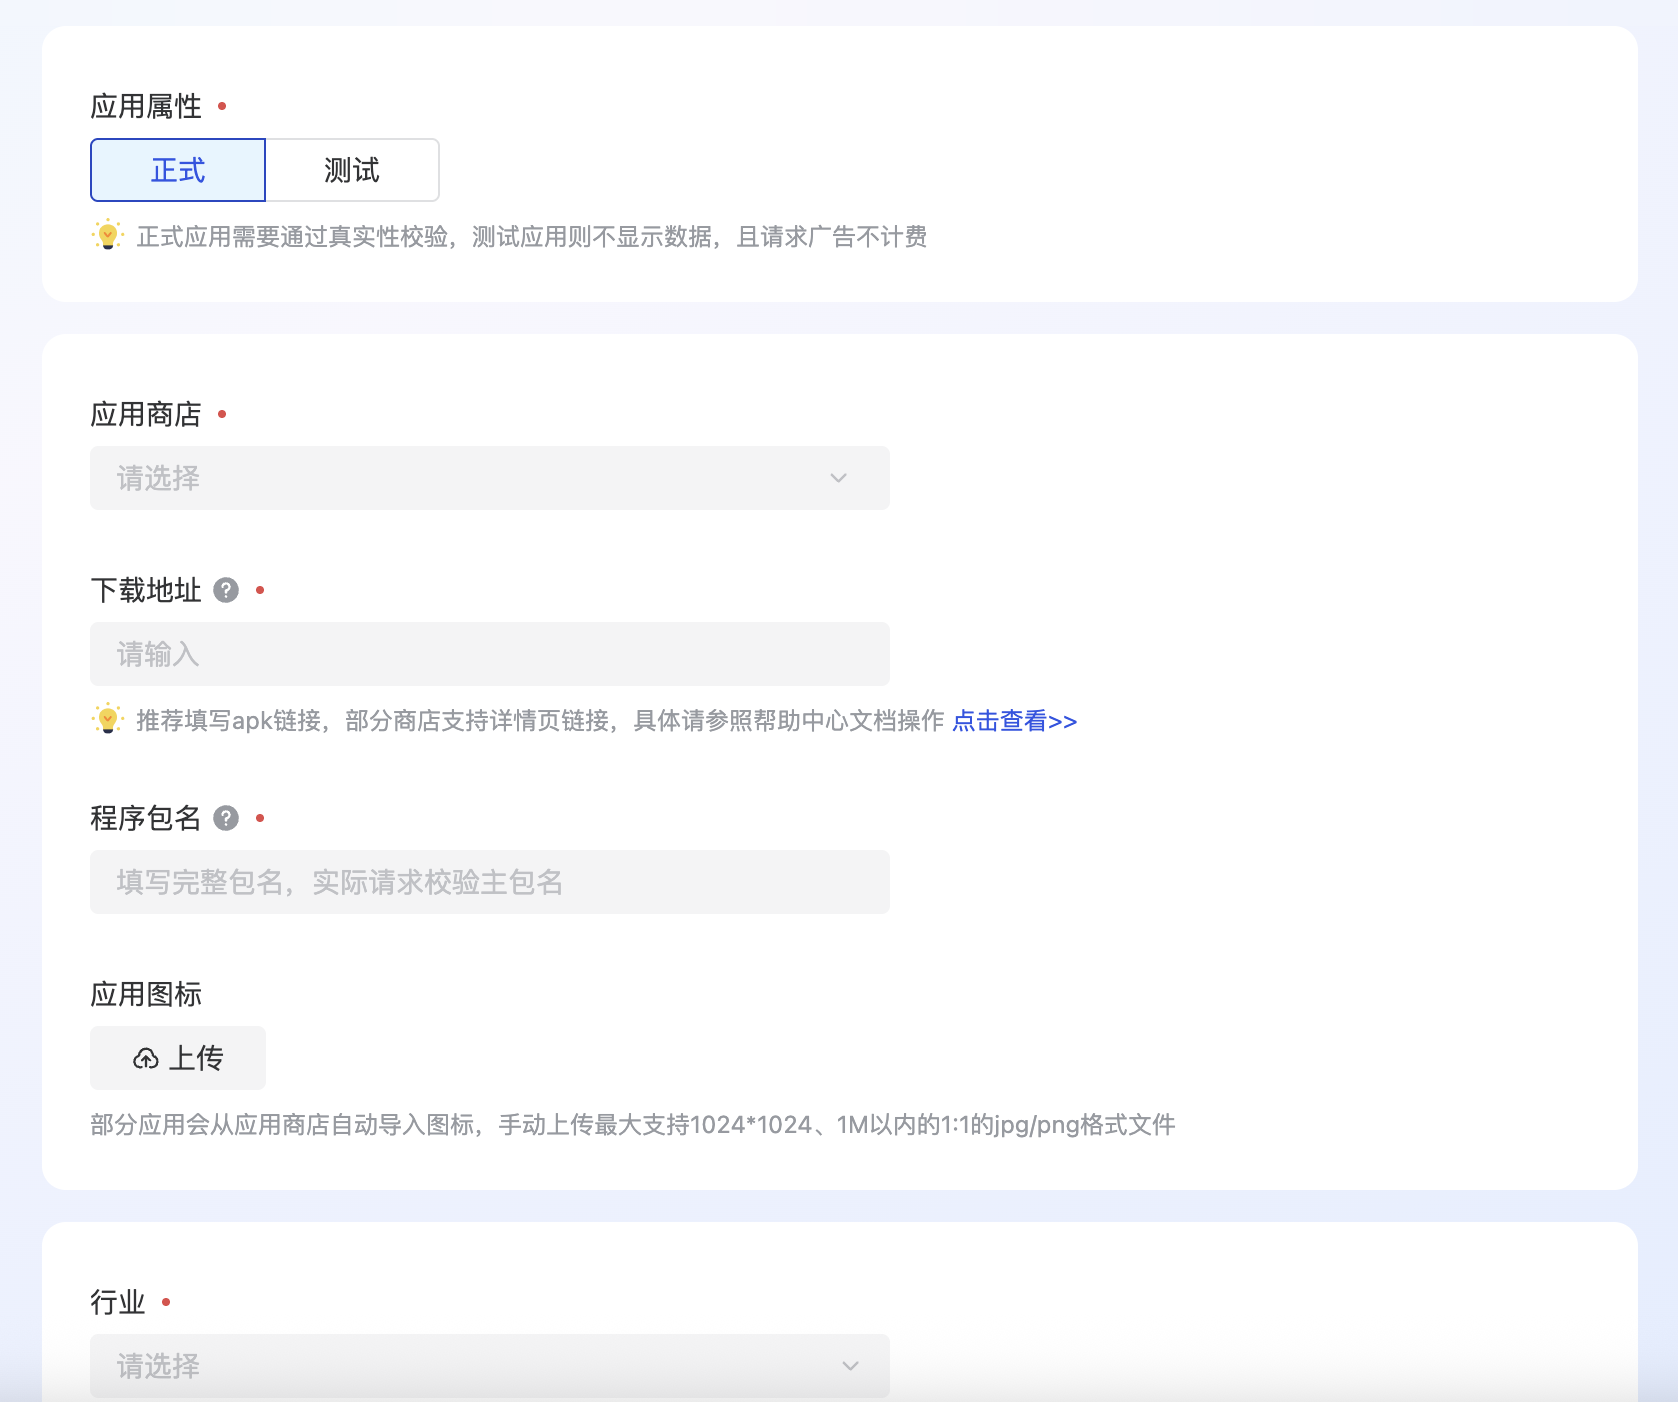This screenshot has width=1678, height=1402.
Task: Click the 应用商店 field label
Action: (x=146, y=414)
